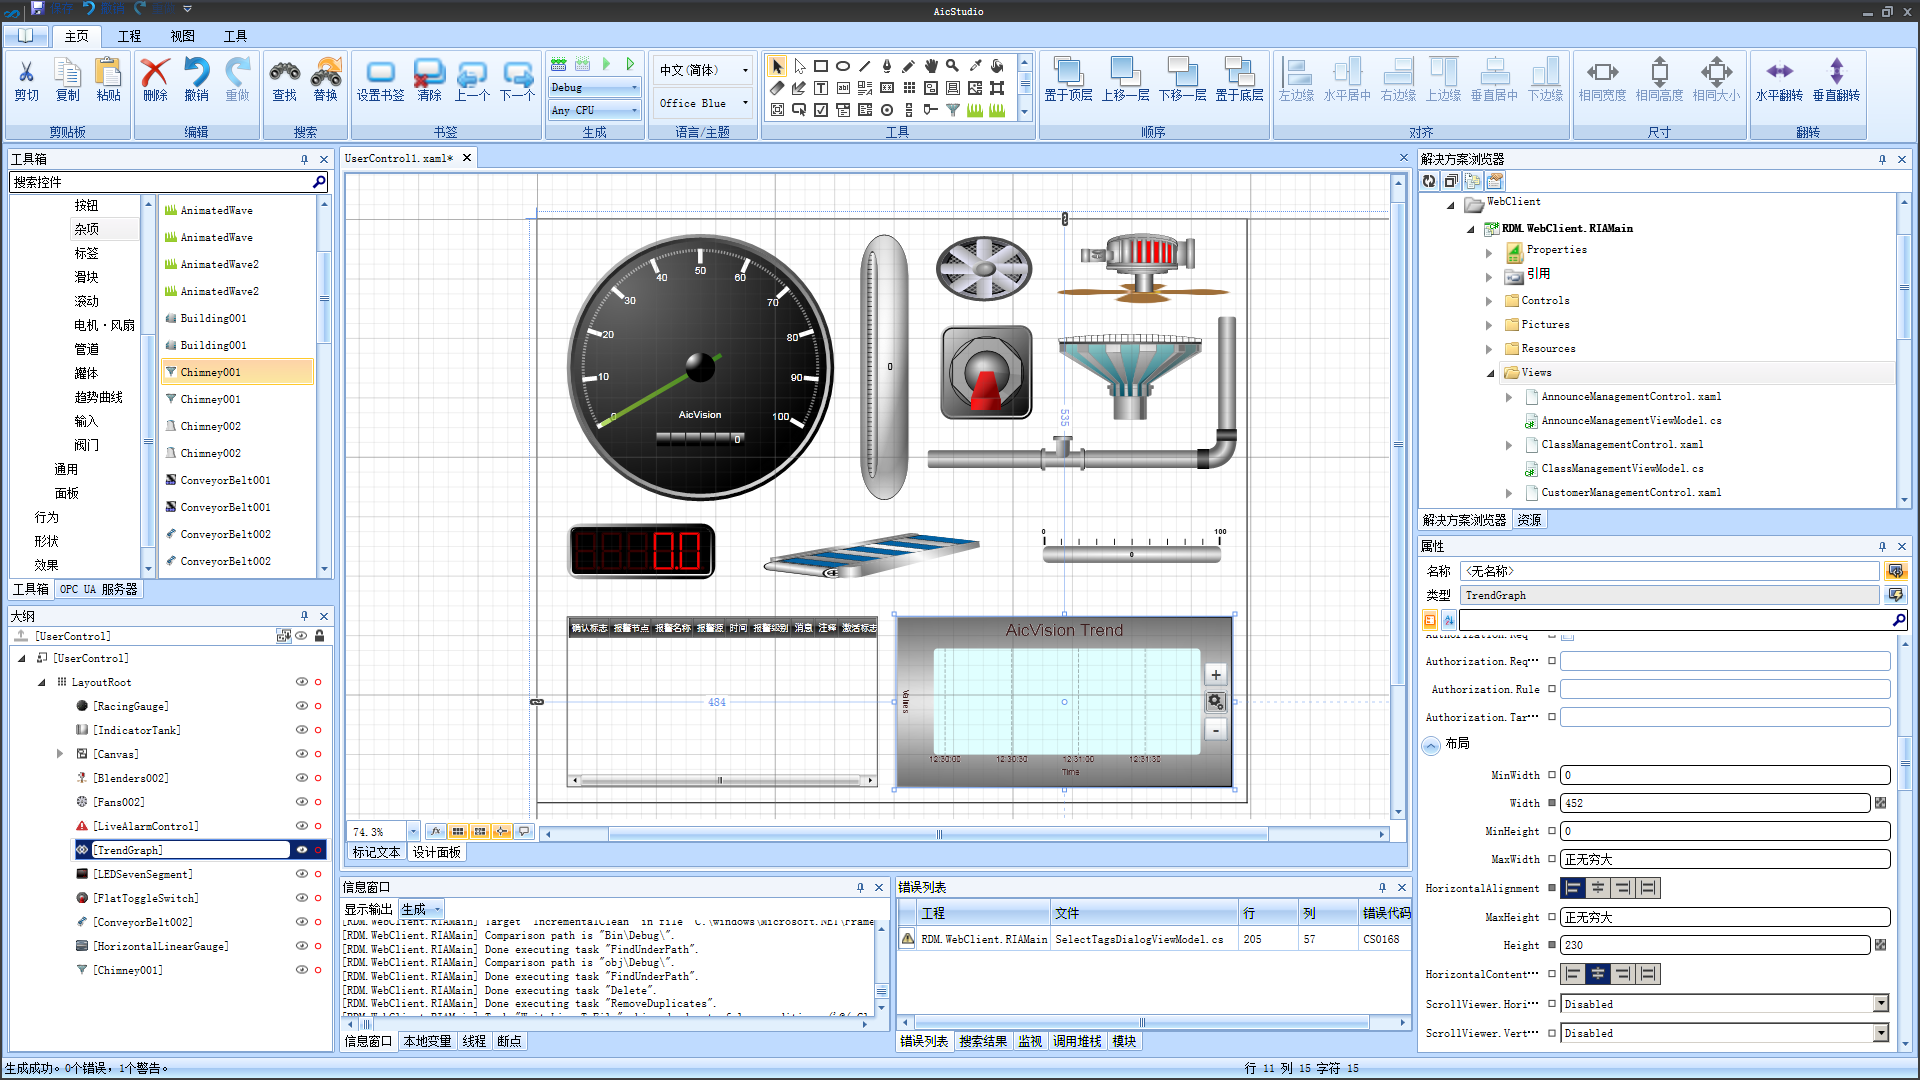Hide the [LiveAlarmControl] element
The width and height of the screenshot is (1920, 1080).
click(x=301, y=826)
